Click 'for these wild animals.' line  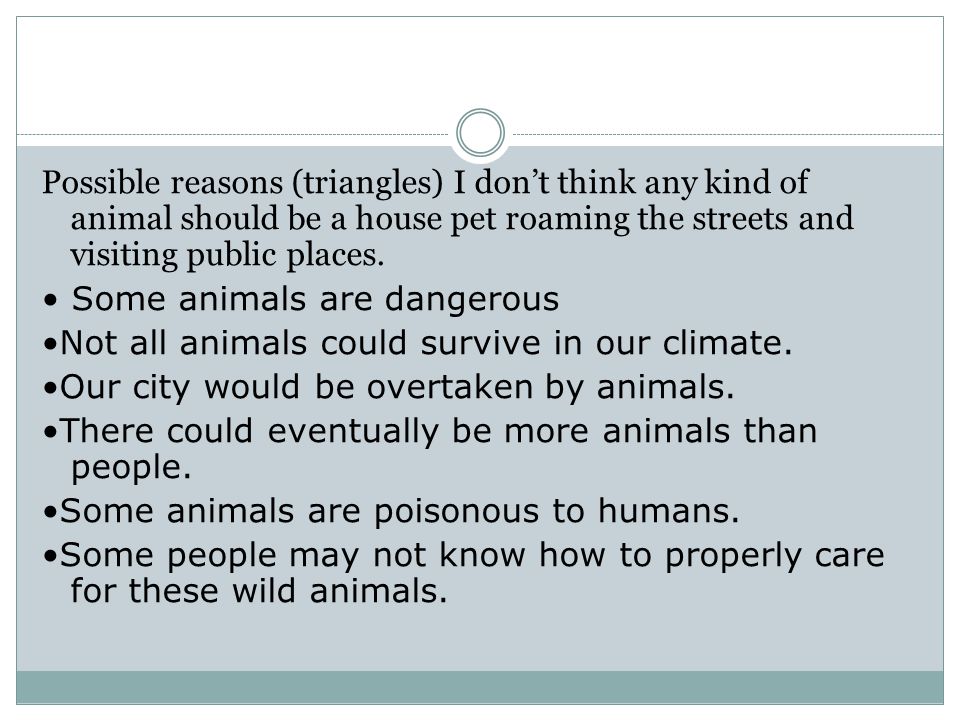click(258, 591)
